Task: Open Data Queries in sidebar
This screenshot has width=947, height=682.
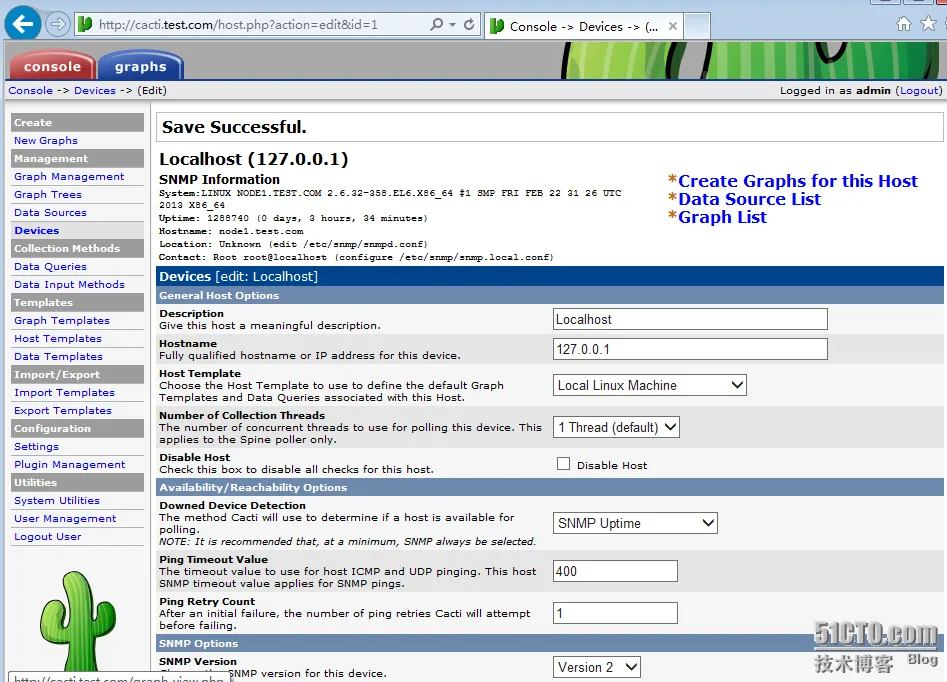Action: coord(50,266)
